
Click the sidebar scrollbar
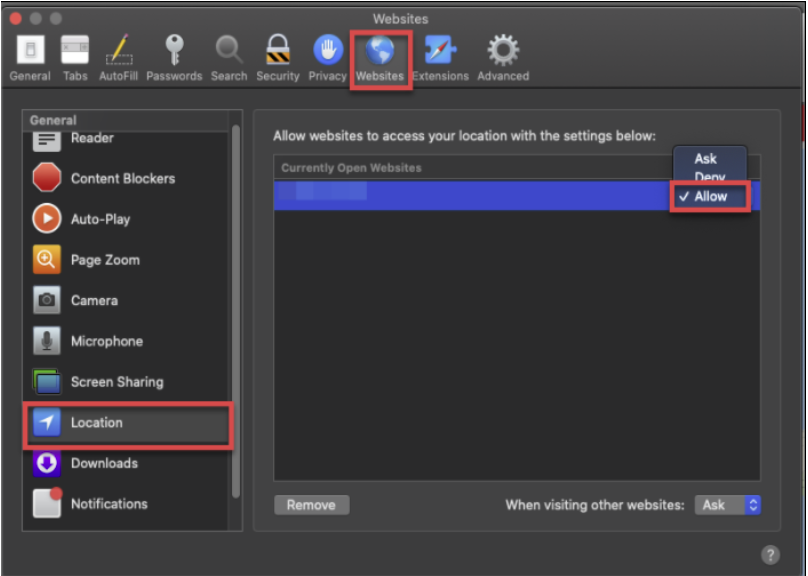(x=236, y=311)
